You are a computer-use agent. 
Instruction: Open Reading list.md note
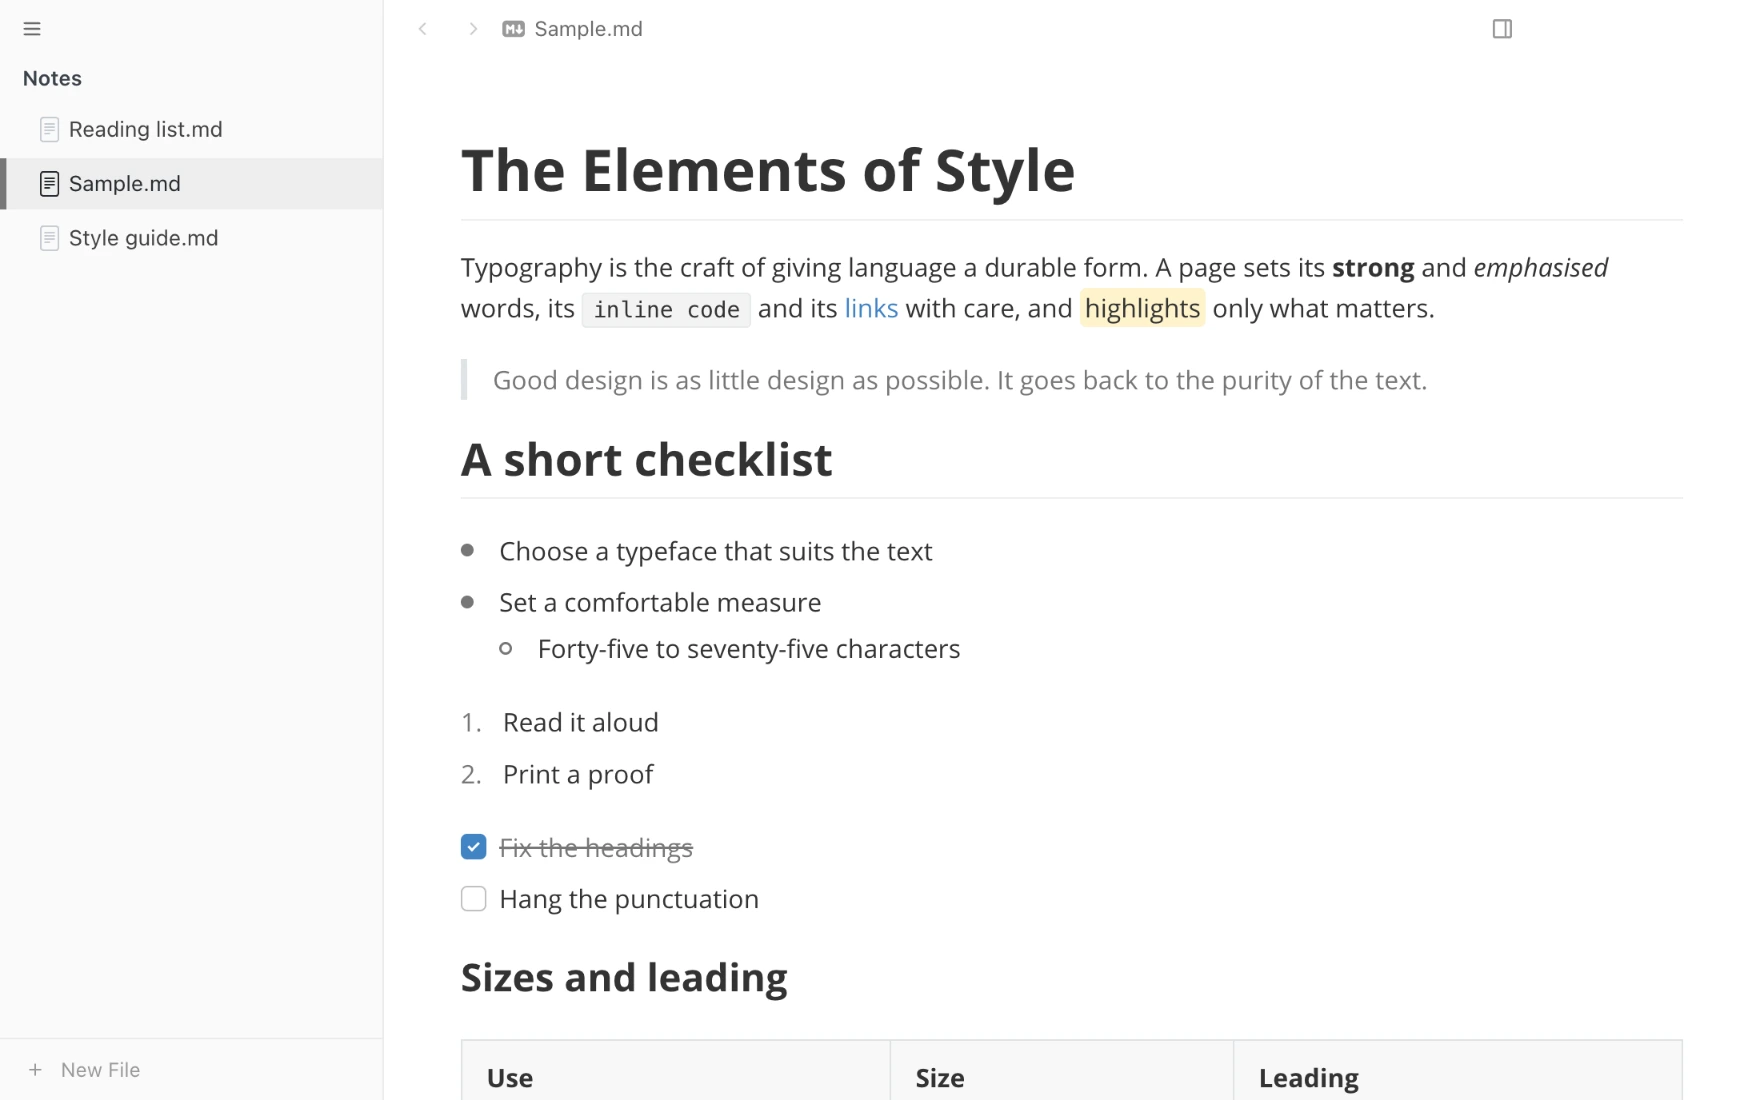[x=191, y=129]
